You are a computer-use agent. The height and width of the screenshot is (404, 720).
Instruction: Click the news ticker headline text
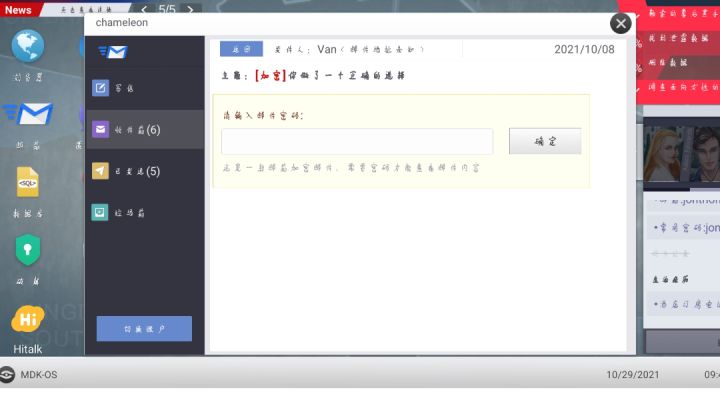(x=86, y=10)
